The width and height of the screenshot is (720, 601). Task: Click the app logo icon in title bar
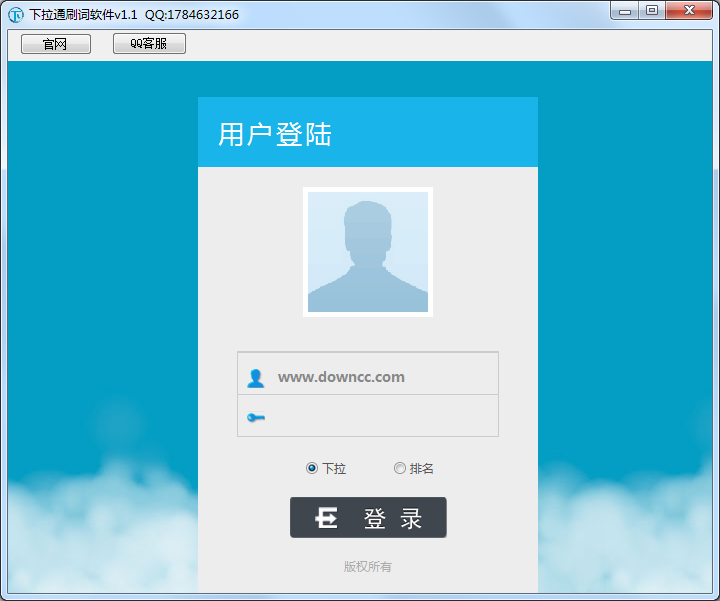[x=16, y=15]
